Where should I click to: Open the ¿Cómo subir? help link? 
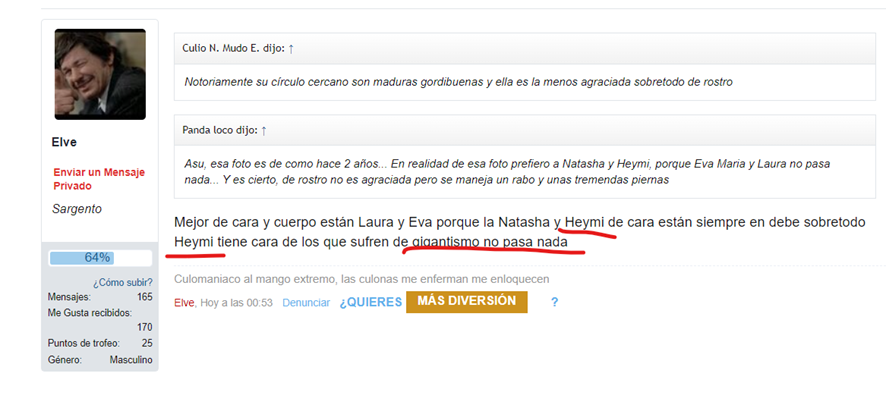tap(122, 282)
